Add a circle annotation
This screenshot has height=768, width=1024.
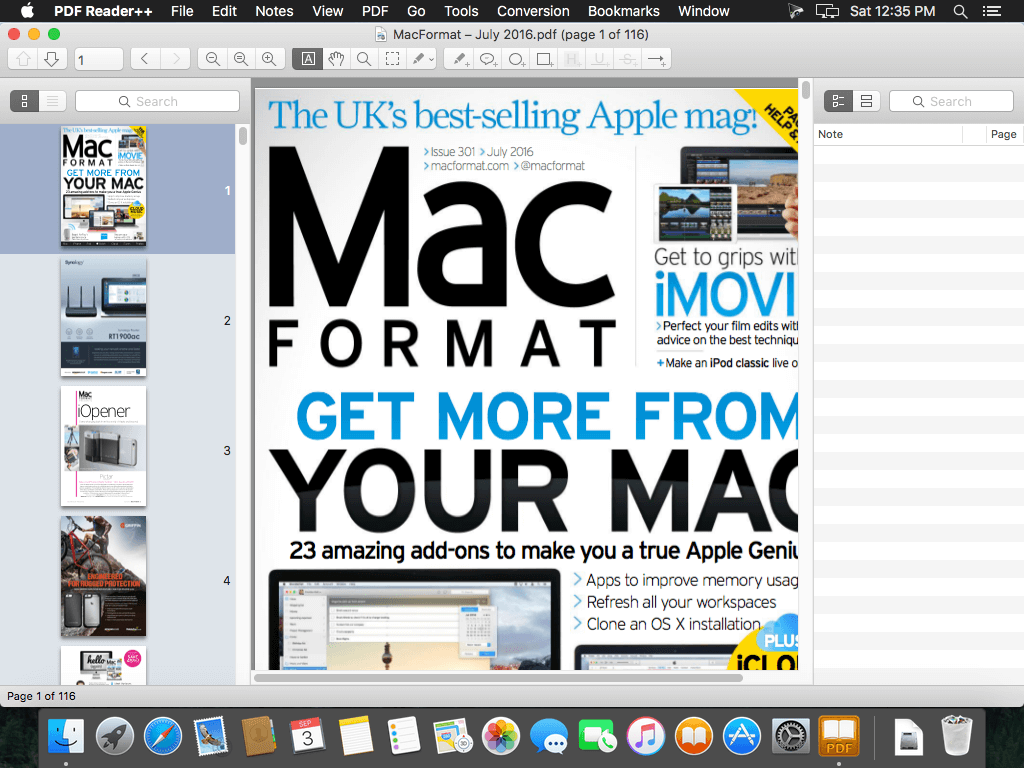[x=516, y=59]
